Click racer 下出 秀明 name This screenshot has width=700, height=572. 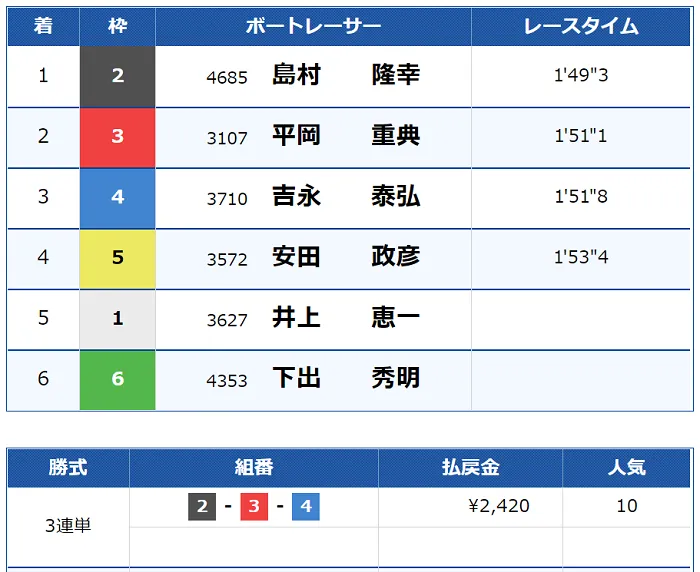coord(346,379)
